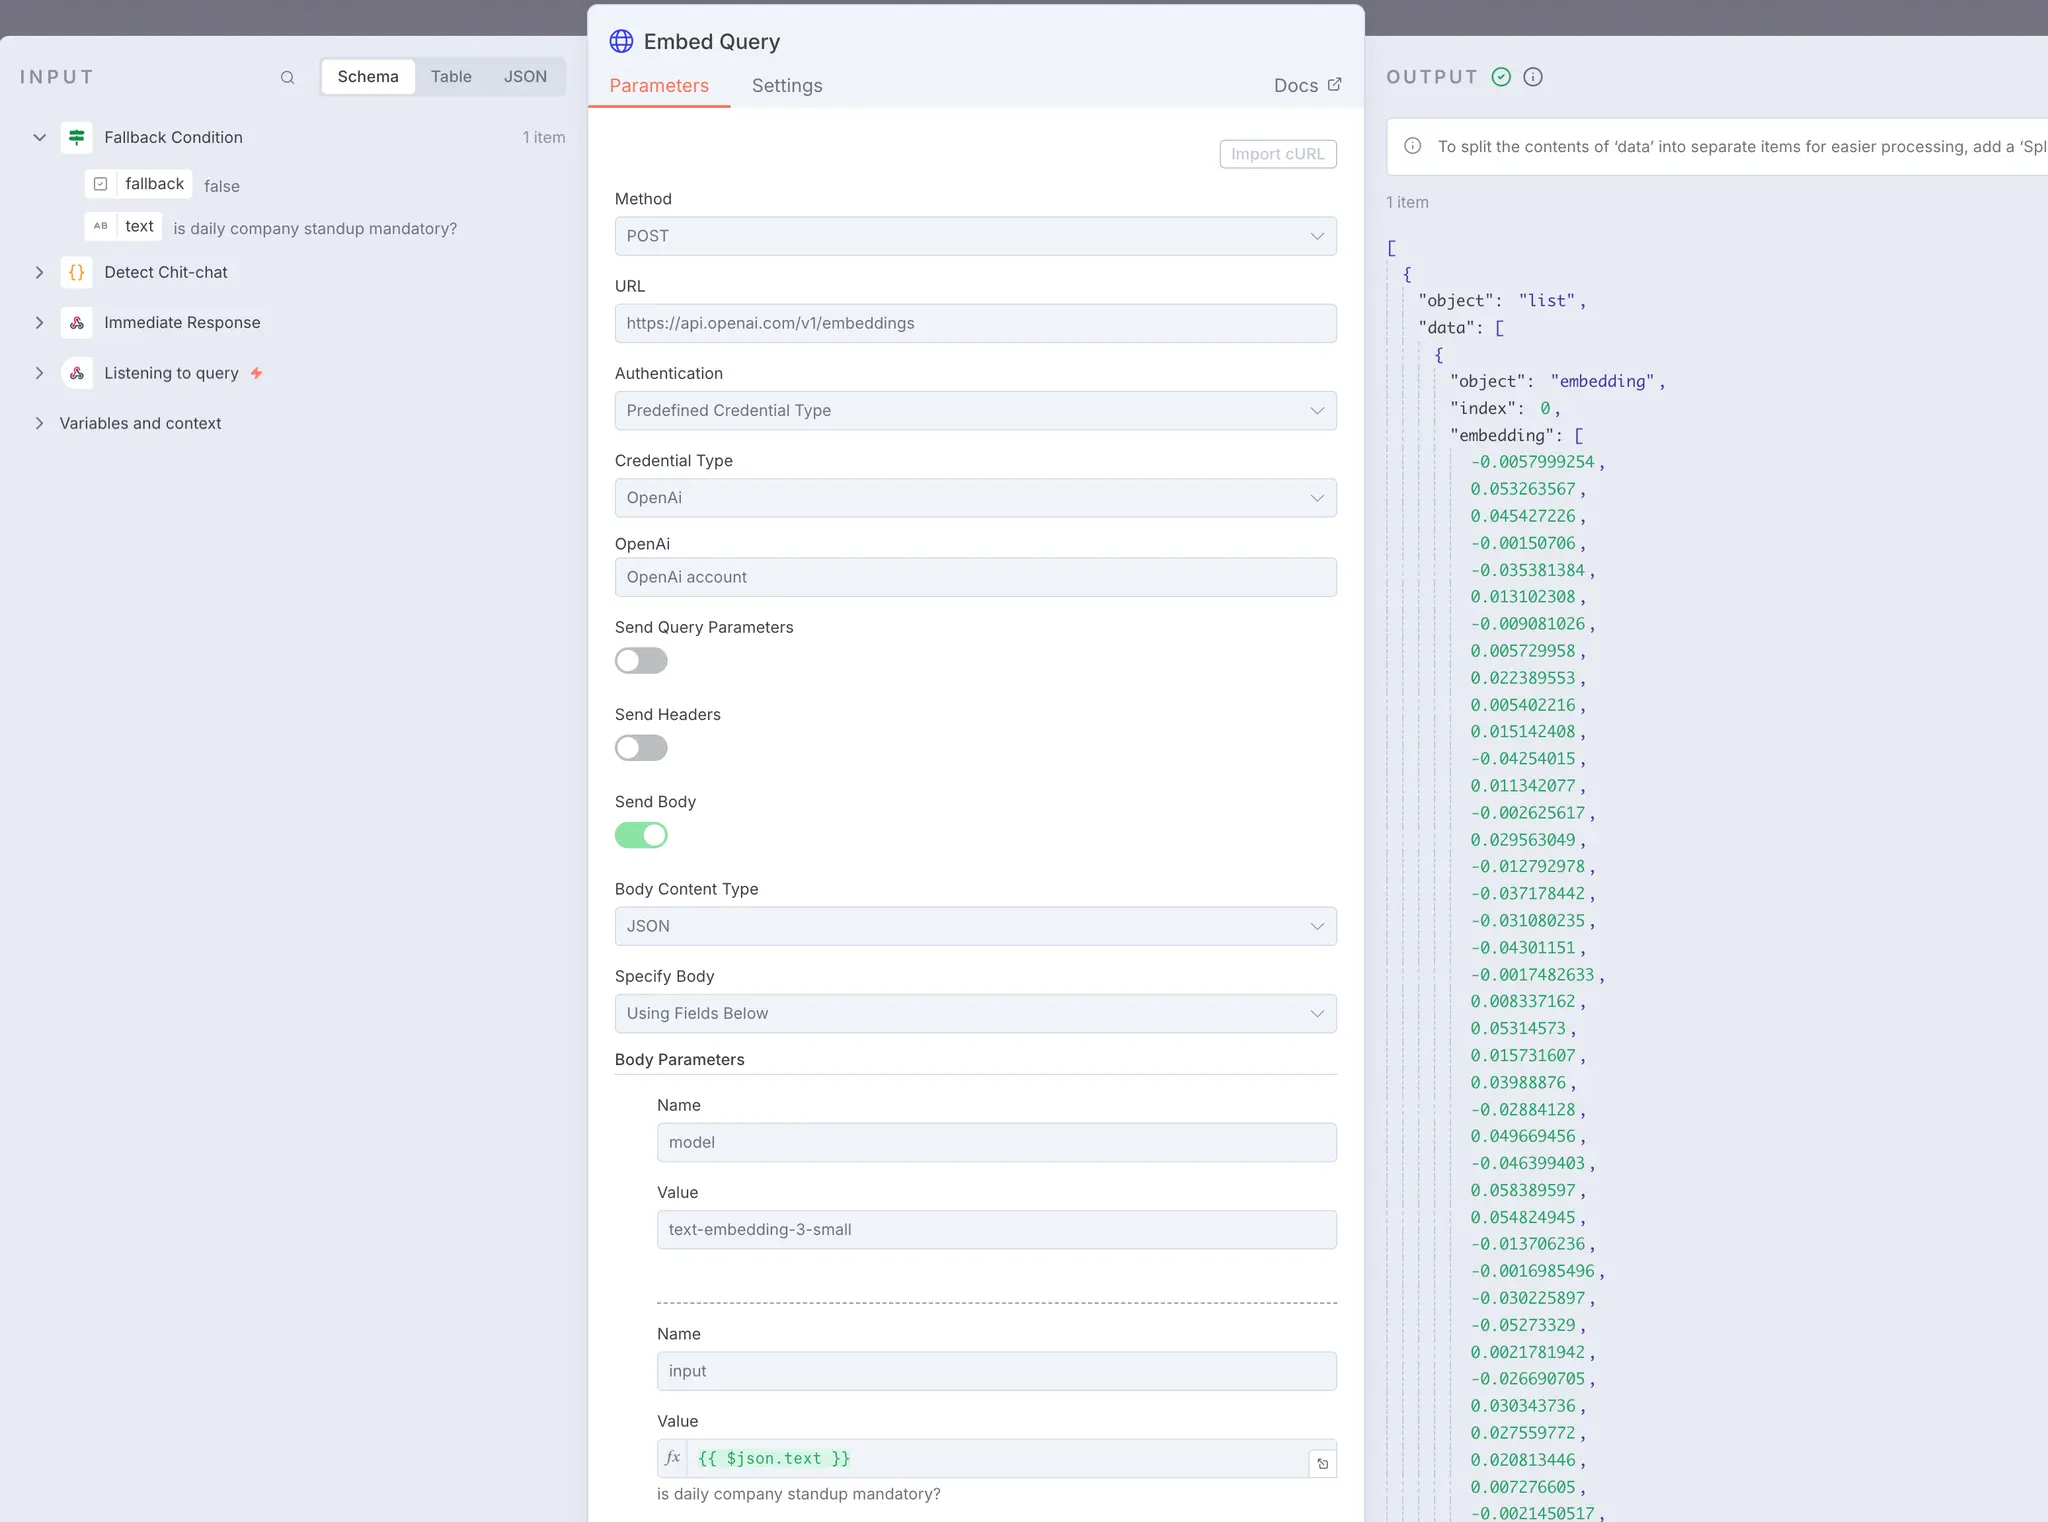This screenshot has height=1522, width=2048.
Task: Click the info icon next to OUTPUT
Action: pyautogui.click(x=1532, y=76)
